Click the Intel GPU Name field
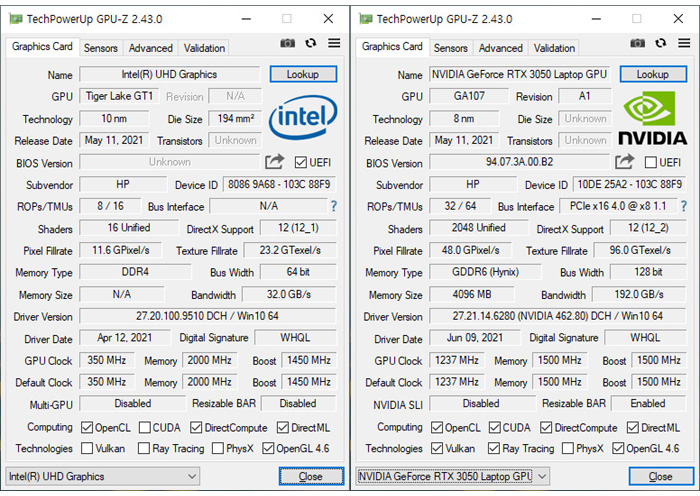The height and width of the screenshot is (496, 700). click(x=170, y=74)
